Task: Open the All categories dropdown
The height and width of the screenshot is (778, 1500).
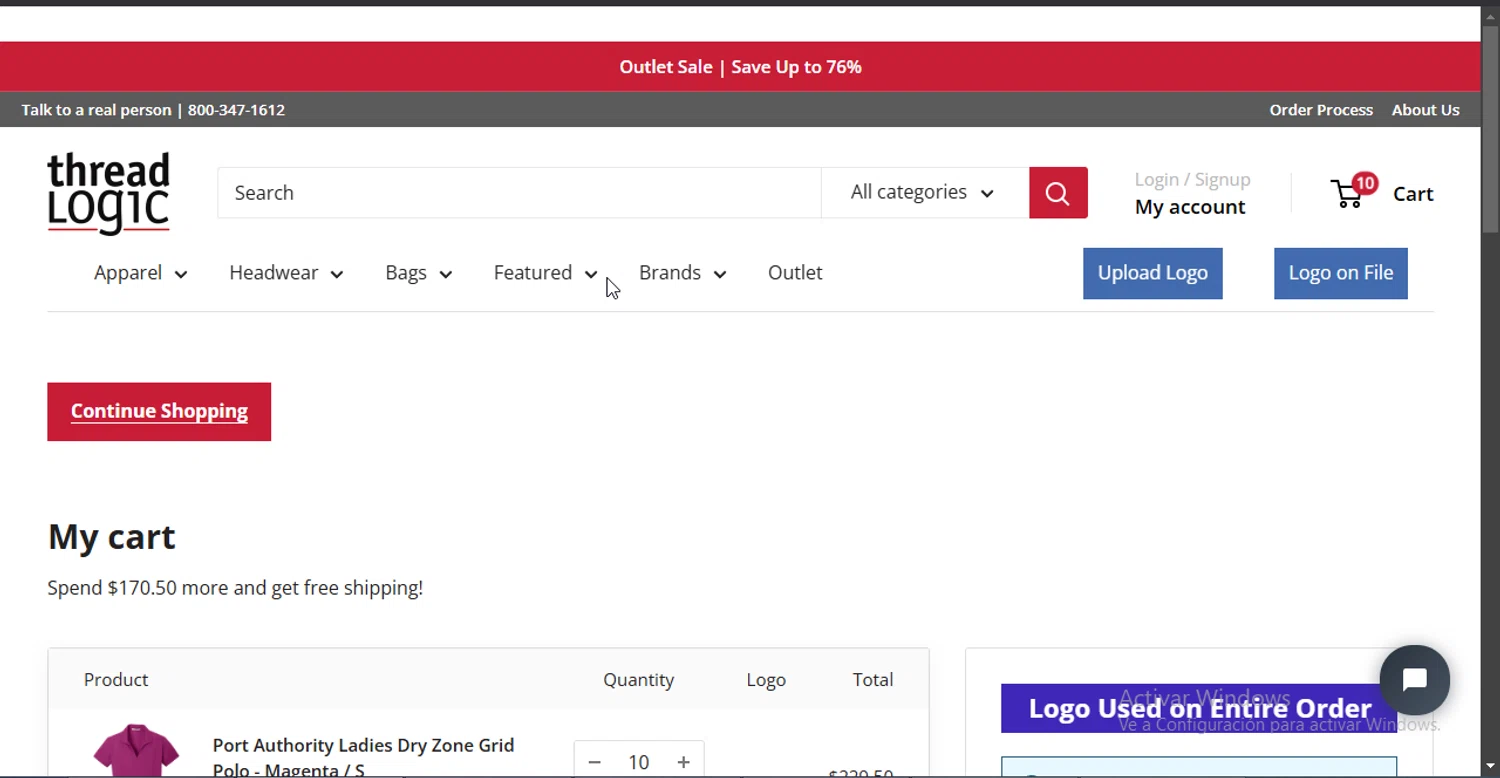Action: tap(924, 192)
